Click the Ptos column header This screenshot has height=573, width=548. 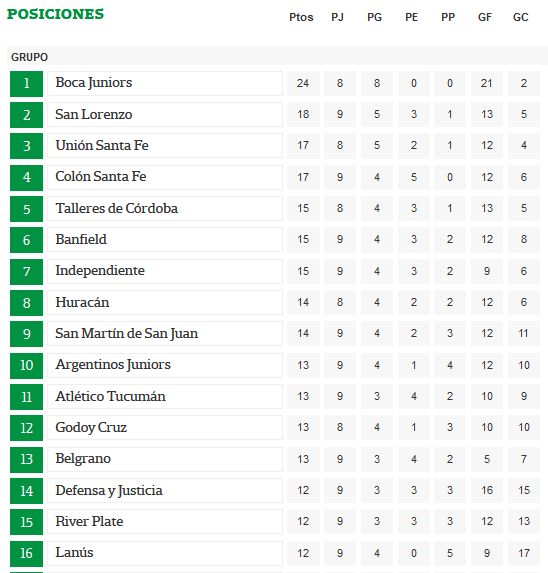coord(301,17)
